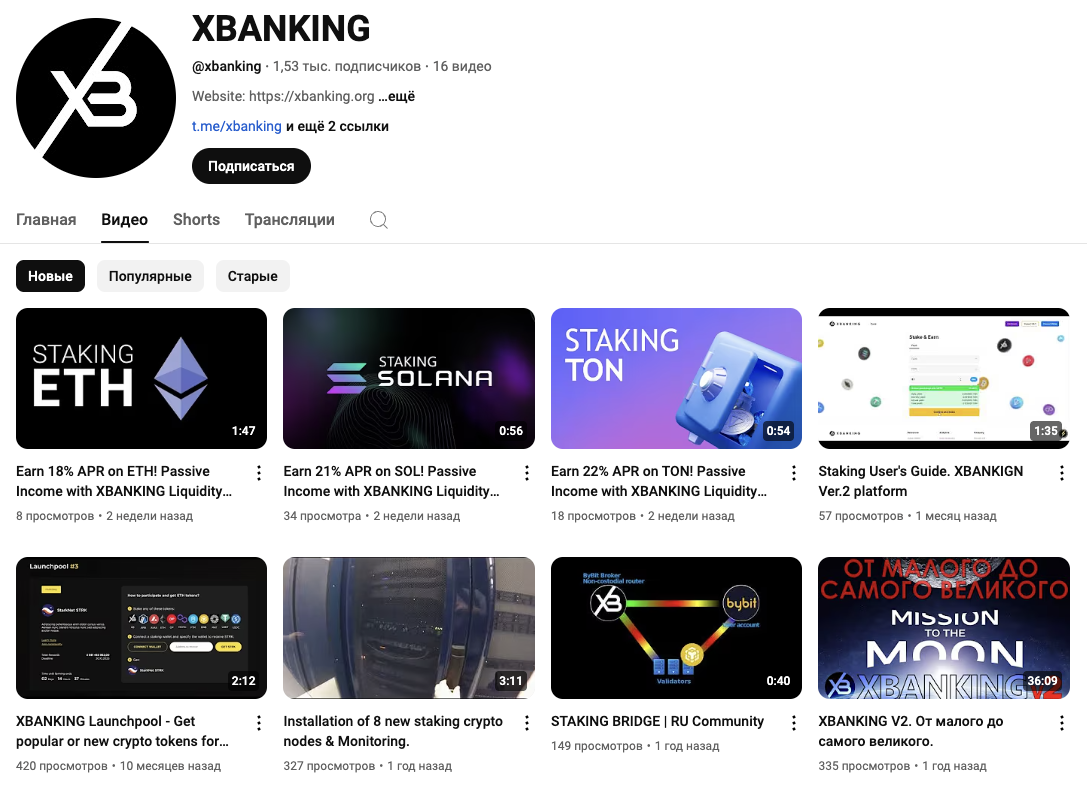Click title 'Earn 22% APR on TON! Passive Income'
Image resolution: width=1087 pixels, height=787 pixels.
(x=659, y=481)
